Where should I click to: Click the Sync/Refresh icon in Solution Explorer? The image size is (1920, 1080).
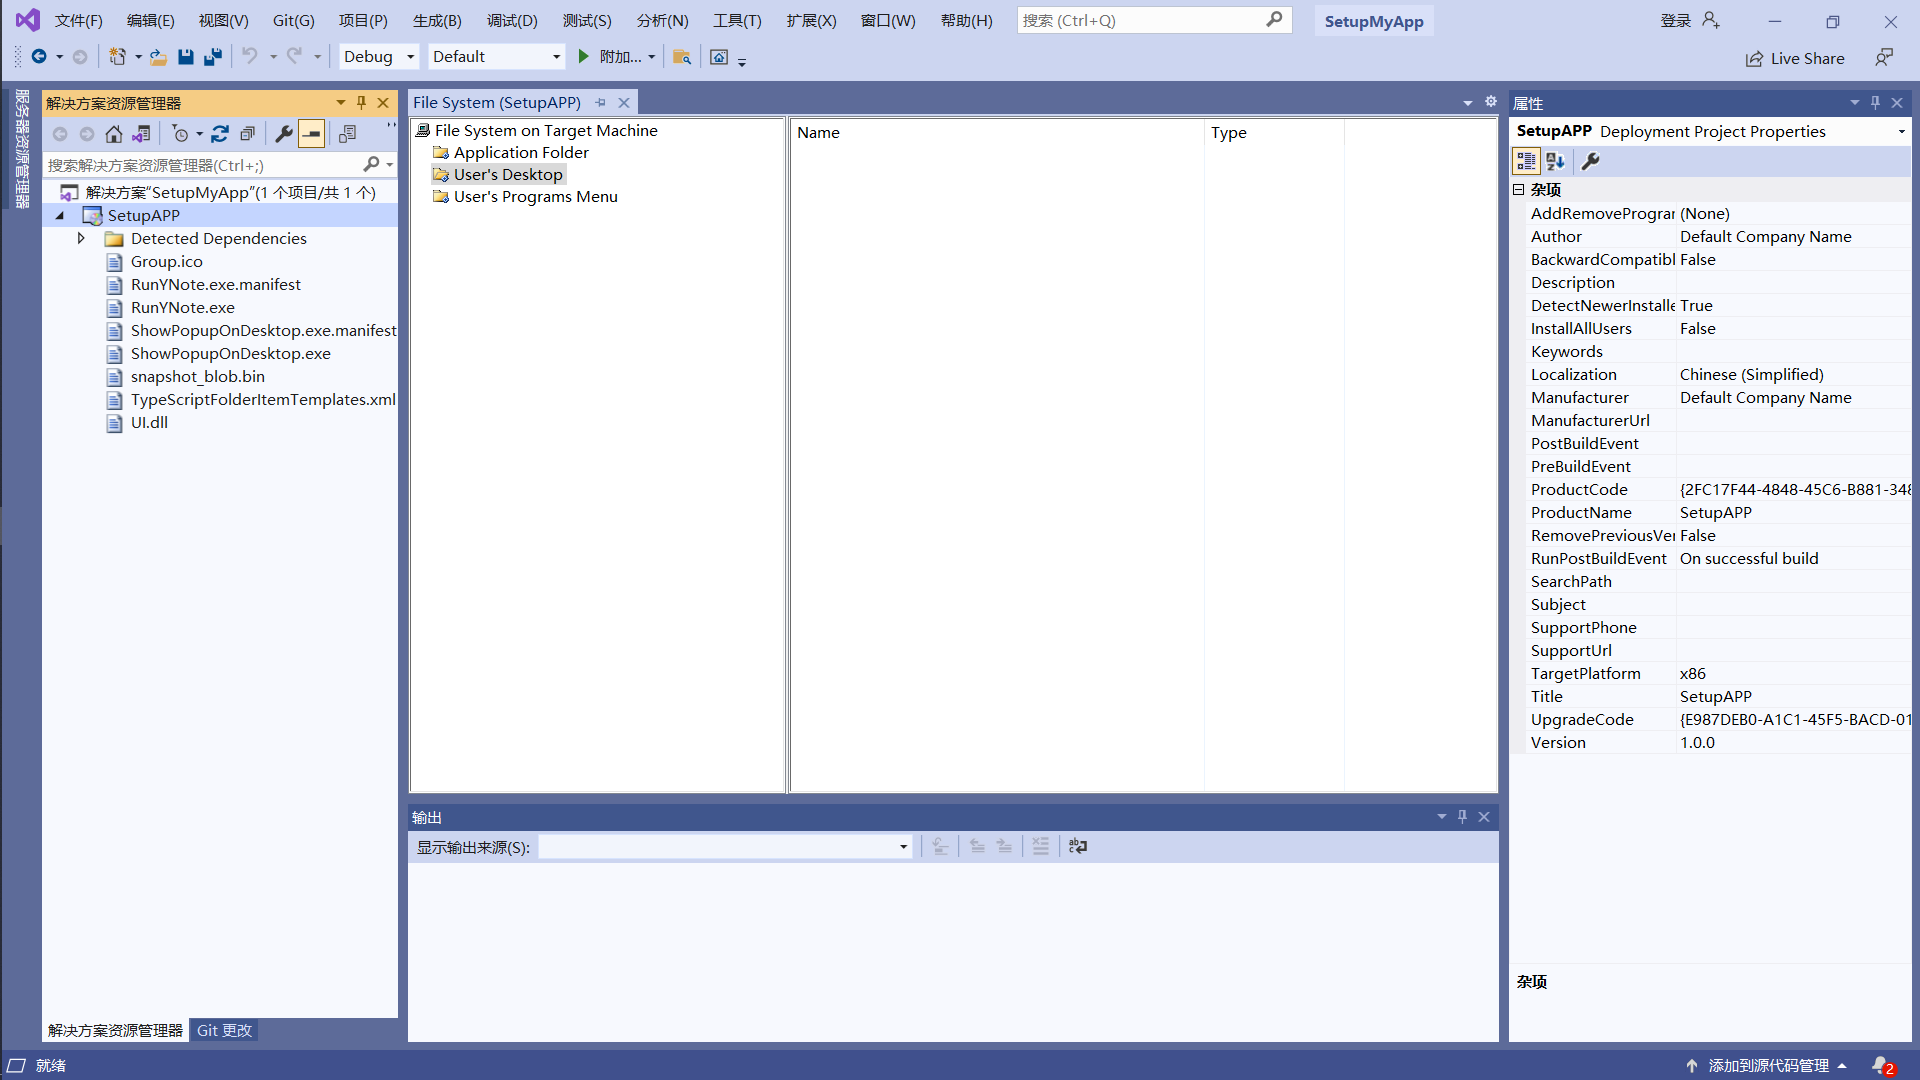[220, 133]
